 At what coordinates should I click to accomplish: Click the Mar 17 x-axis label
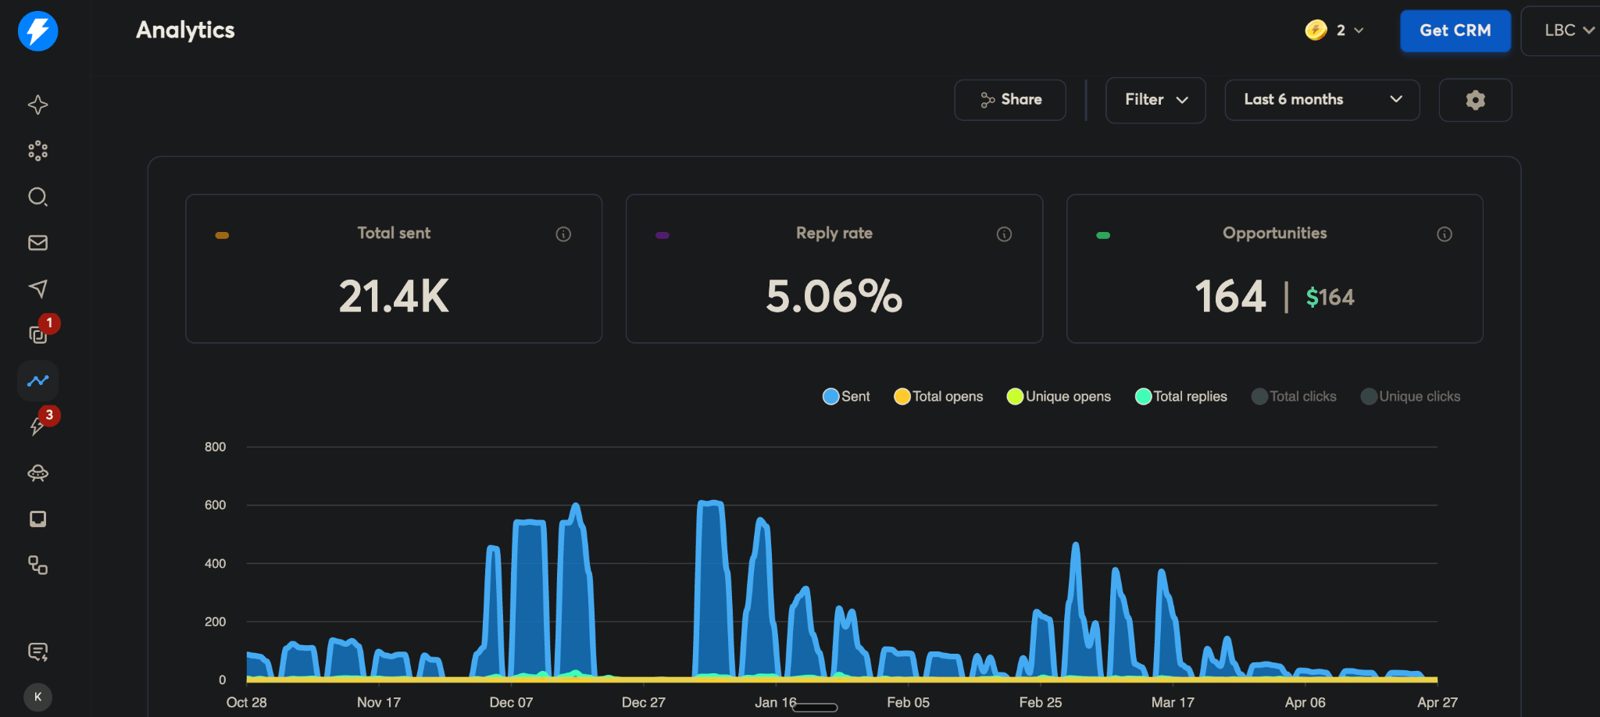[x=1173, y=702]
